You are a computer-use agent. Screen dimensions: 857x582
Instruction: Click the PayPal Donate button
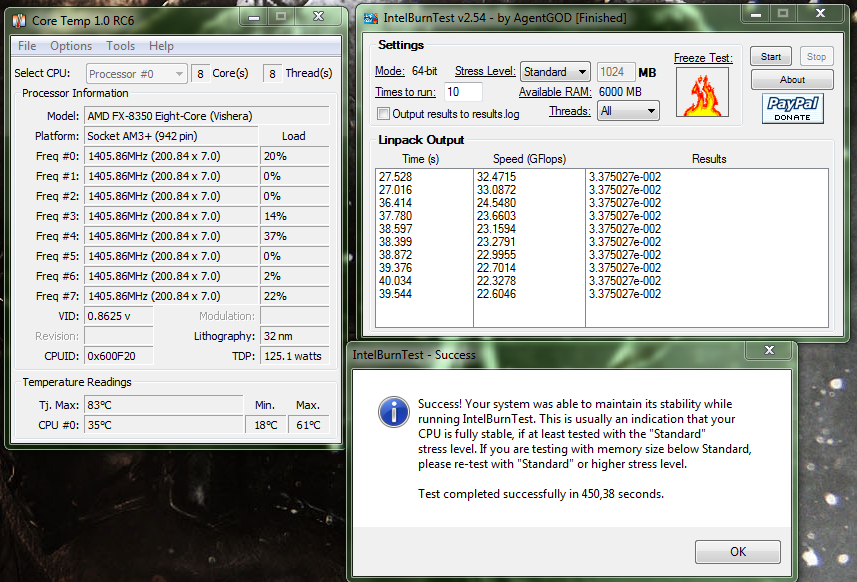[x=793, y=108]
